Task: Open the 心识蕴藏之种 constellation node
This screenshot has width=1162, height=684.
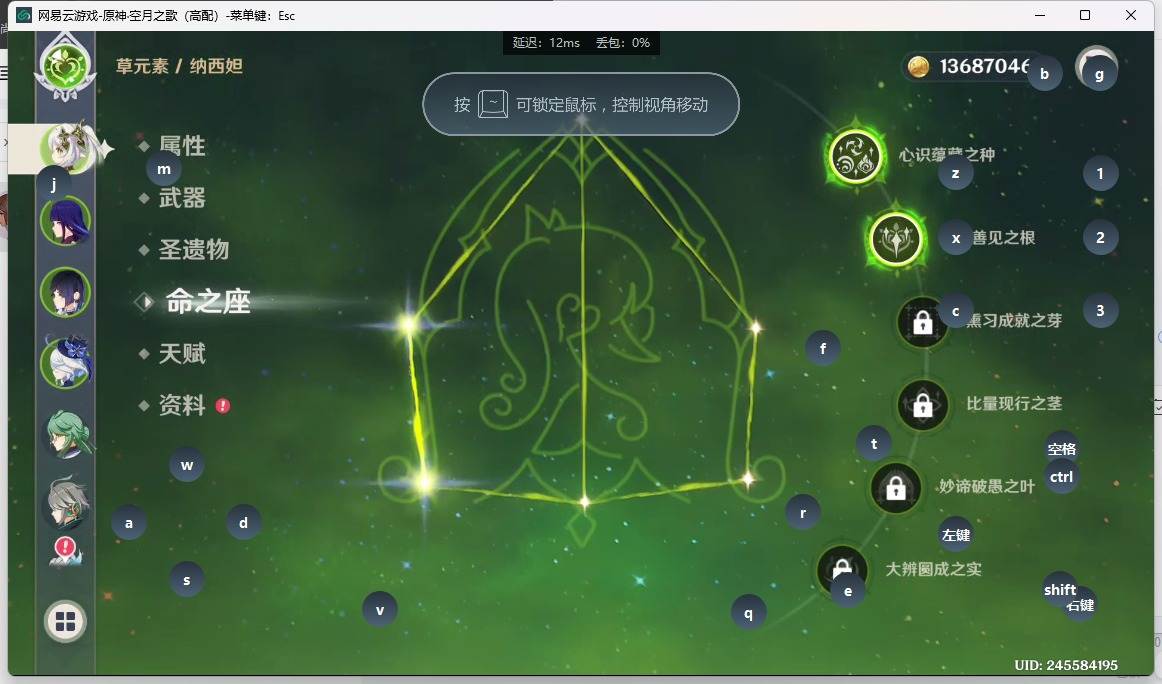Action: pos(856,156)
